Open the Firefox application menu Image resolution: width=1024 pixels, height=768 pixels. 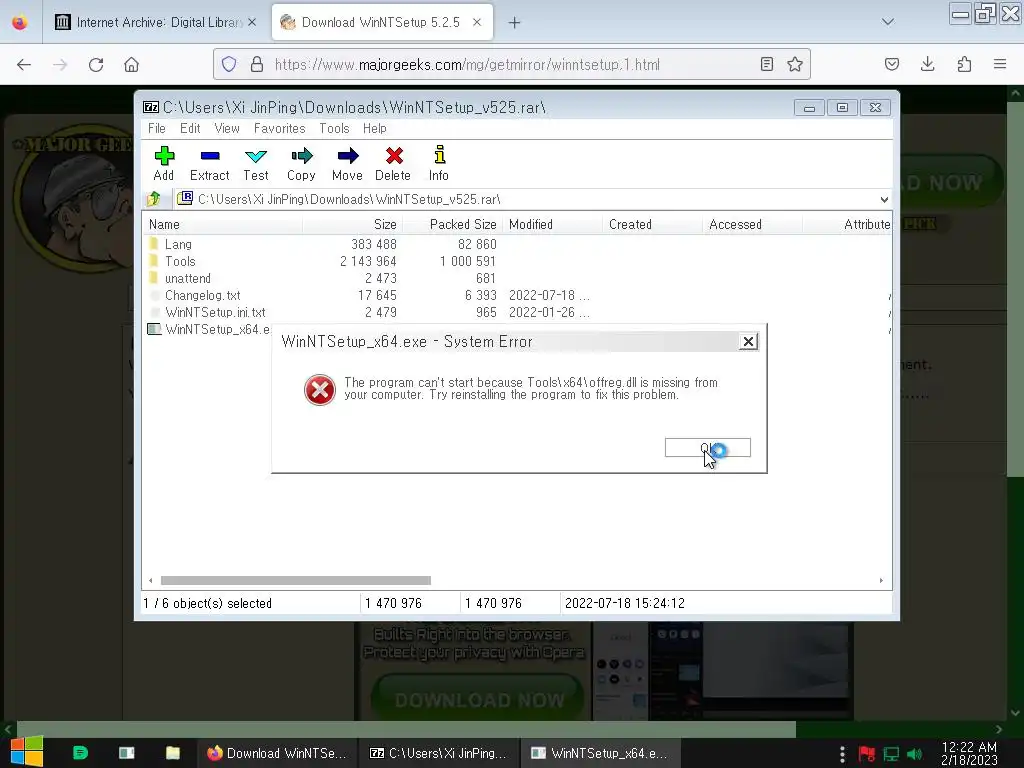(1000, 64)
